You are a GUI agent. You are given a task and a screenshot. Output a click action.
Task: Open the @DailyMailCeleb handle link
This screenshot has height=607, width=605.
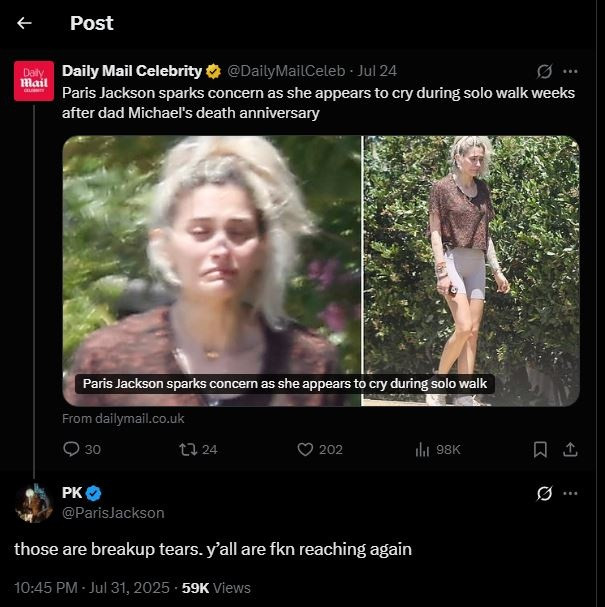click(287, 71)
